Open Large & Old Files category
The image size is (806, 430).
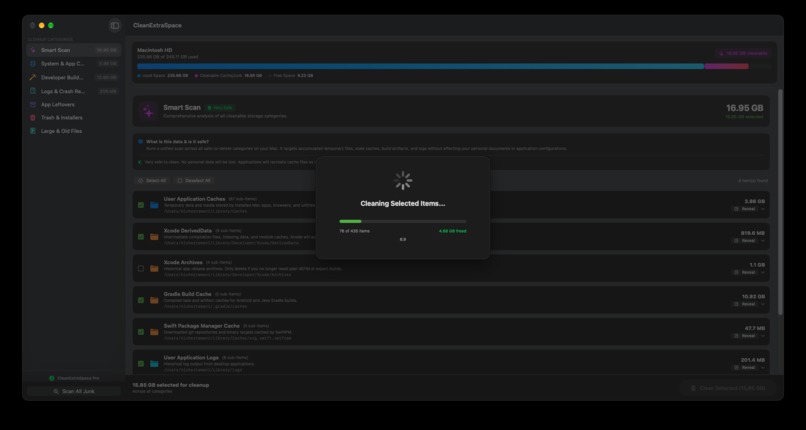click(x=74, y=131)
